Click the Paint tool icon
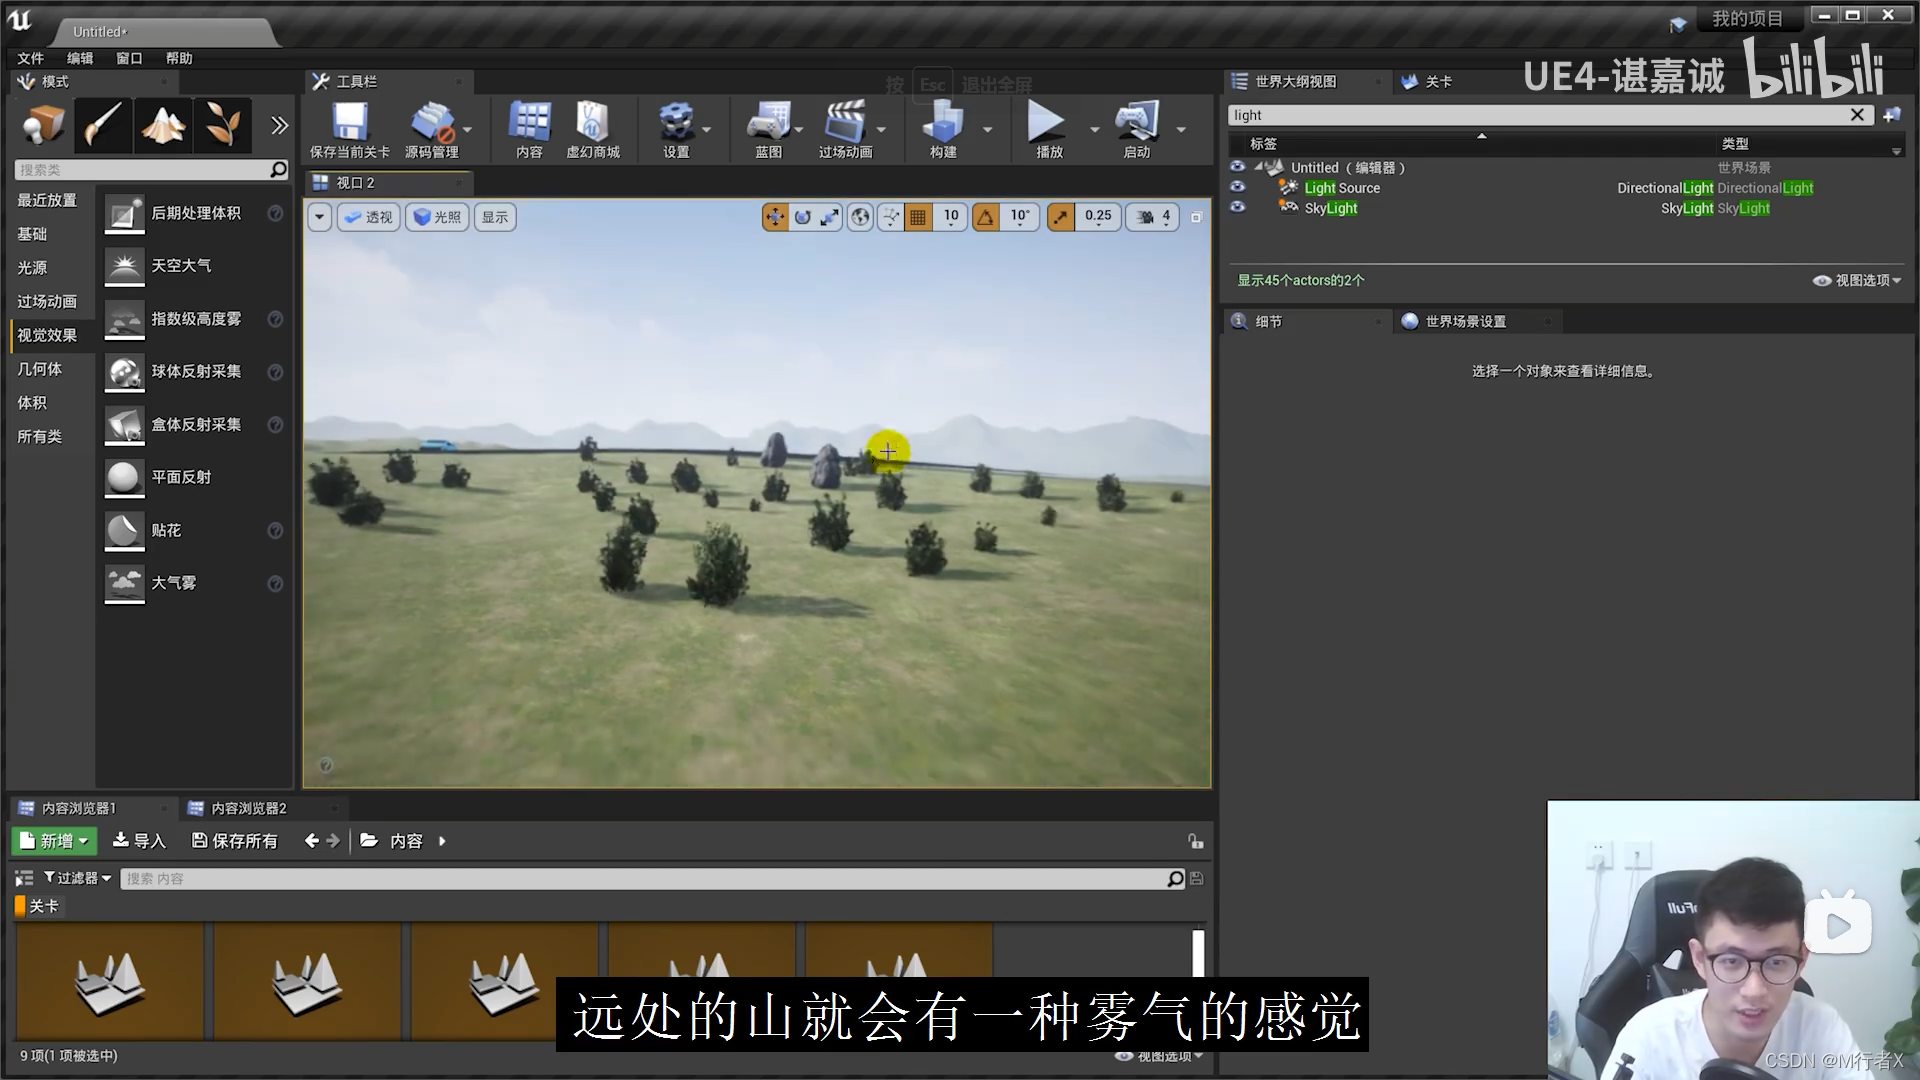The image size is (1920, 1080). pyautogui.click(x=102, y=124)
